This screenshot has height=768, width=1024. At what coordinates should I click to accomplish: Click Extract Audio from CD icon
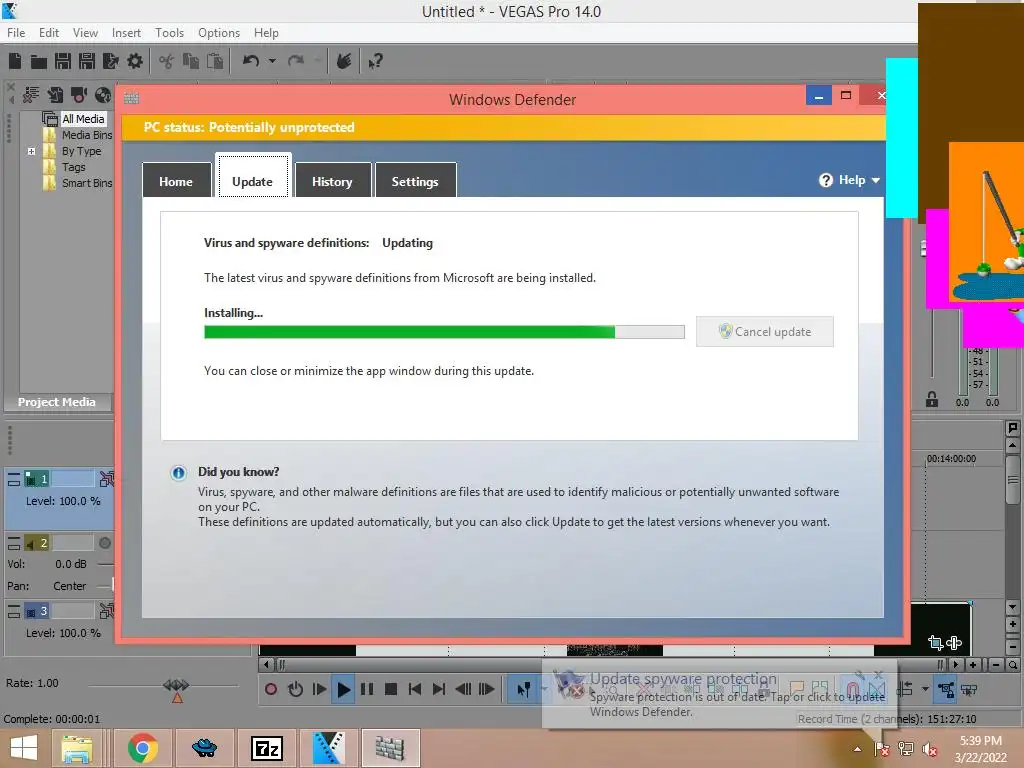[103, 95]
